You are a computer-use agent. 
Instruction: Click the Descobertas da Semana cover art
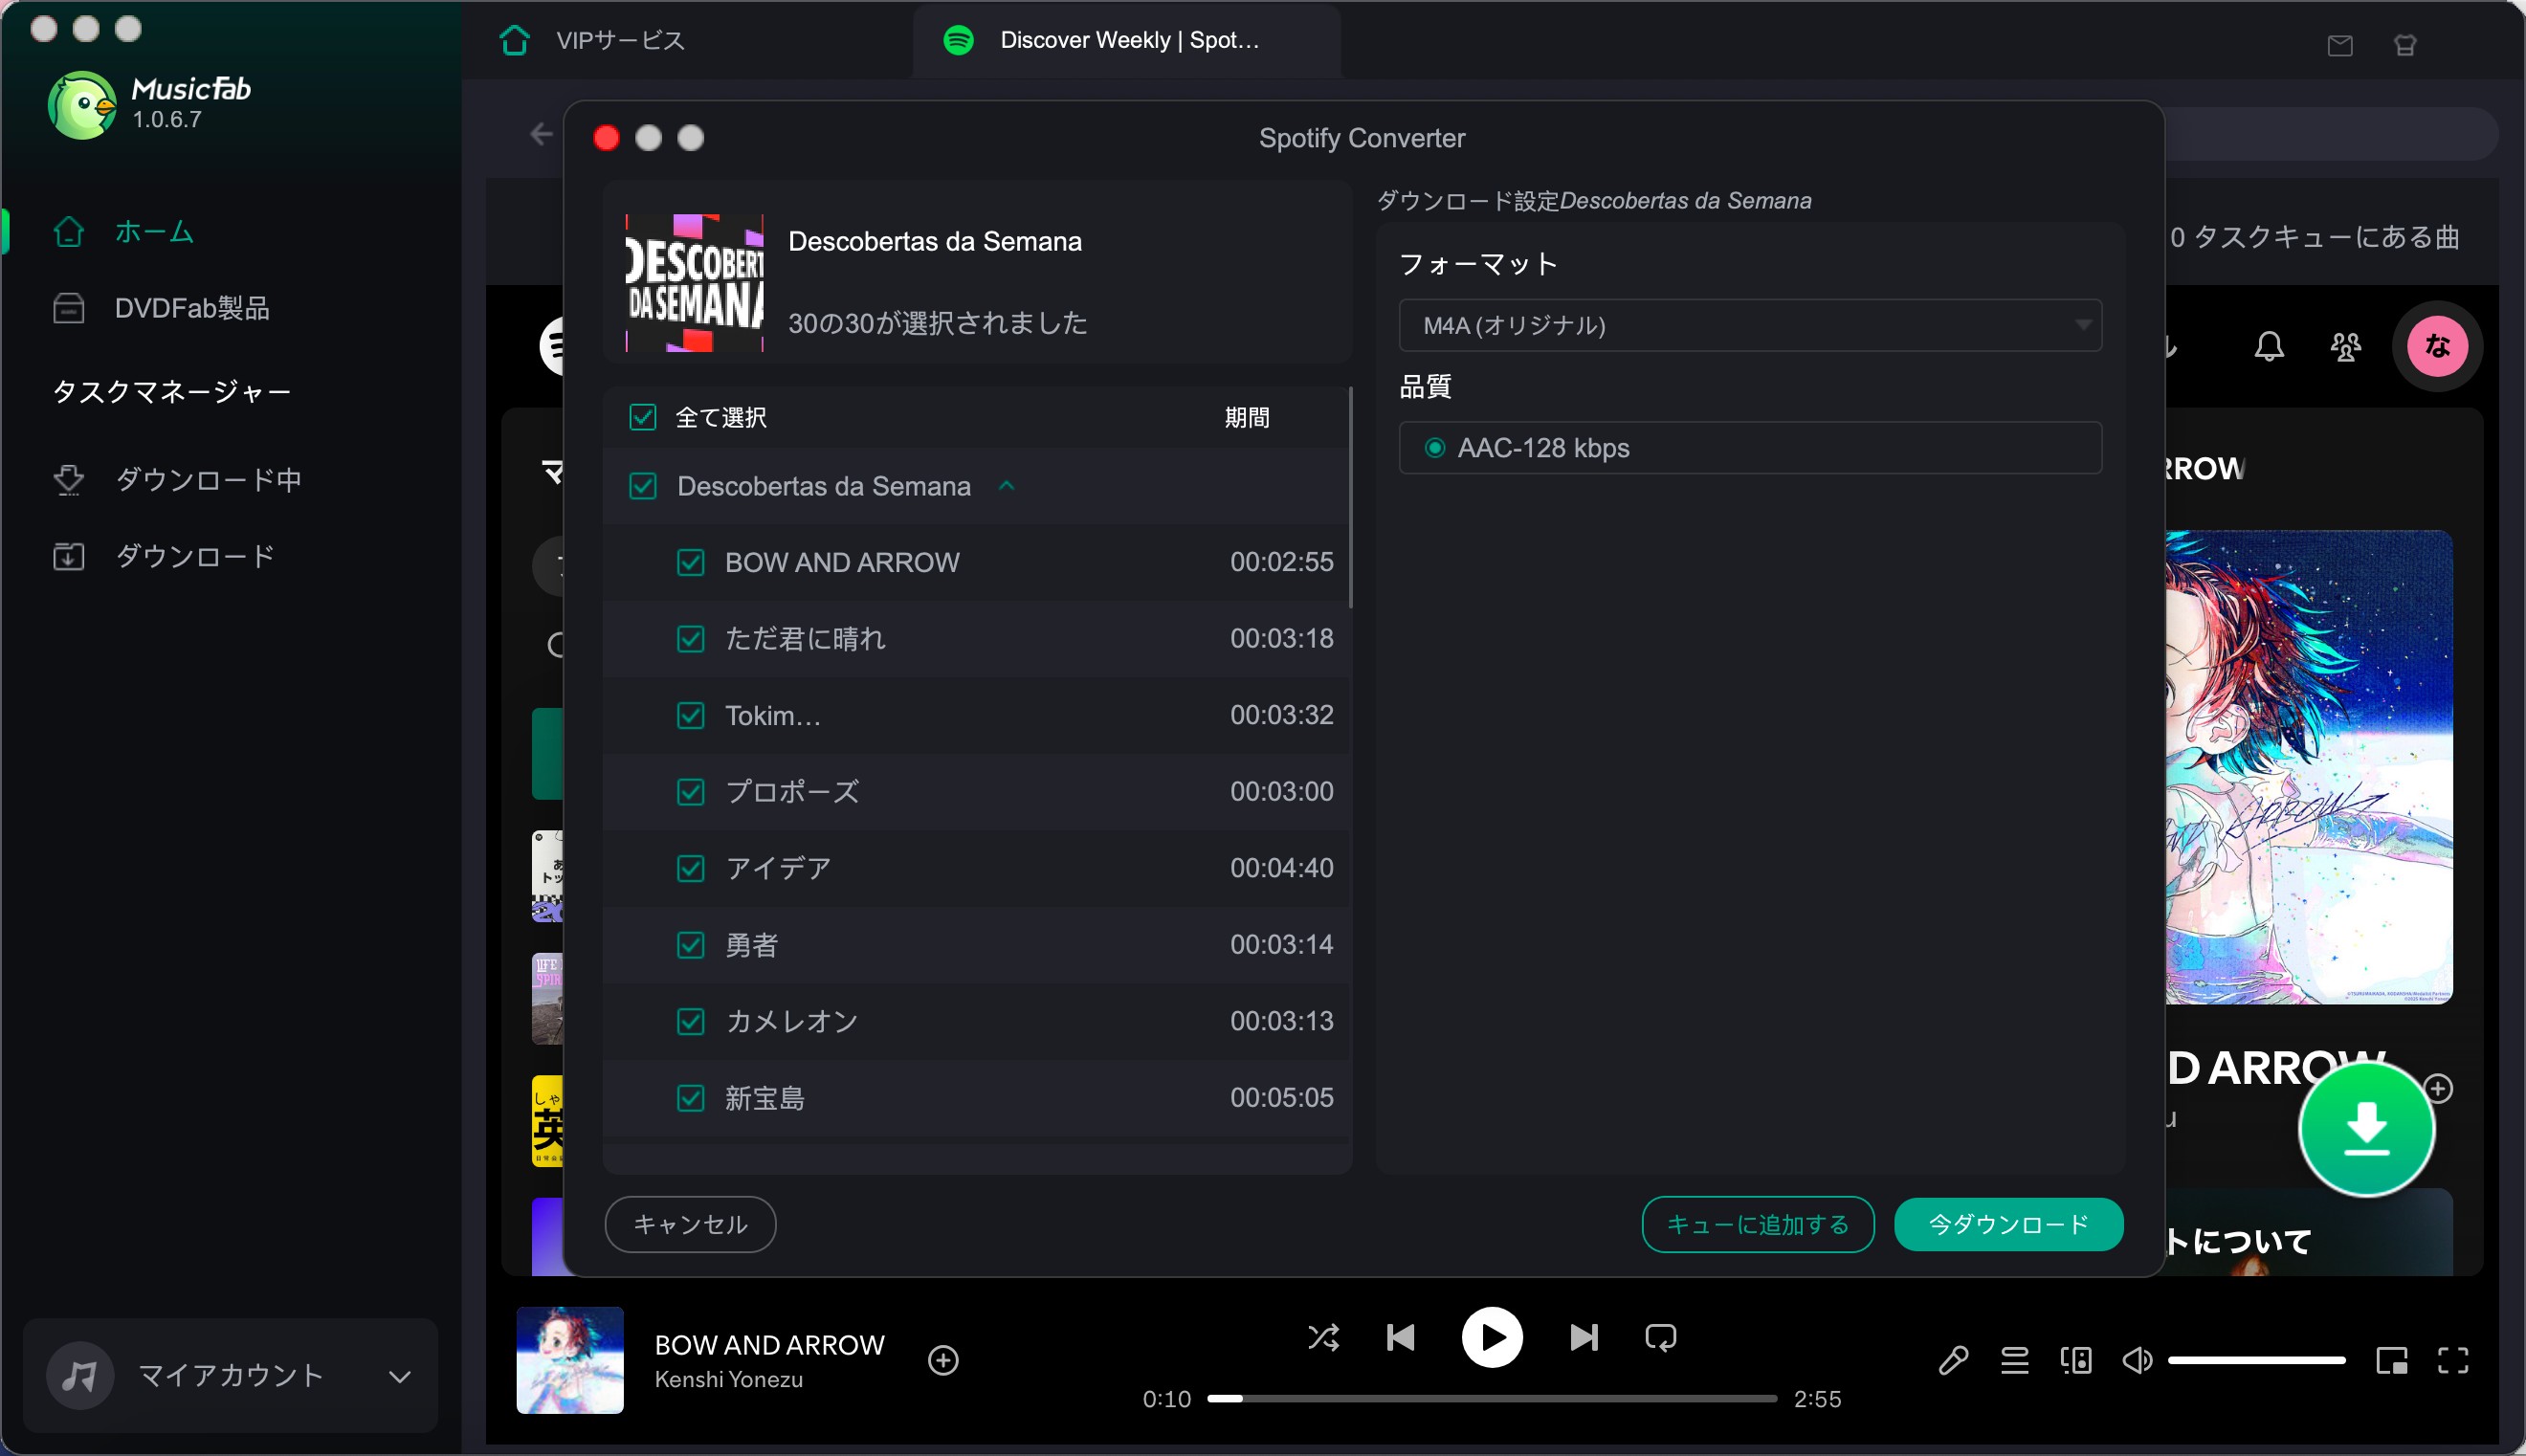[694, 283]
